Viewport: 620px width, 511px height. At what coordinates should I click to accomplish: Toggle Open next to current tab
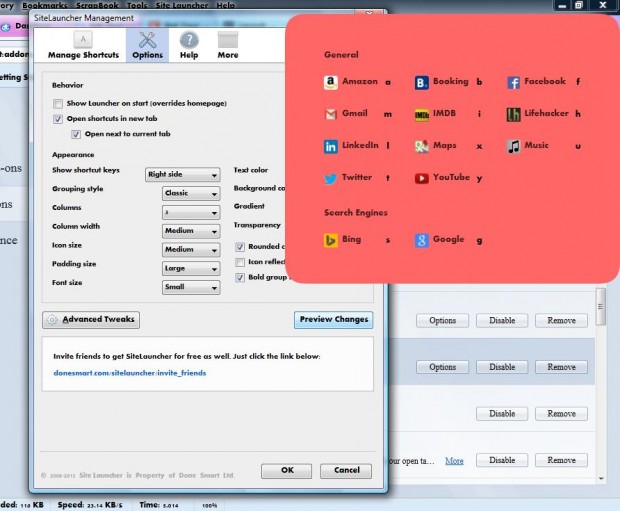click(76, 134)
